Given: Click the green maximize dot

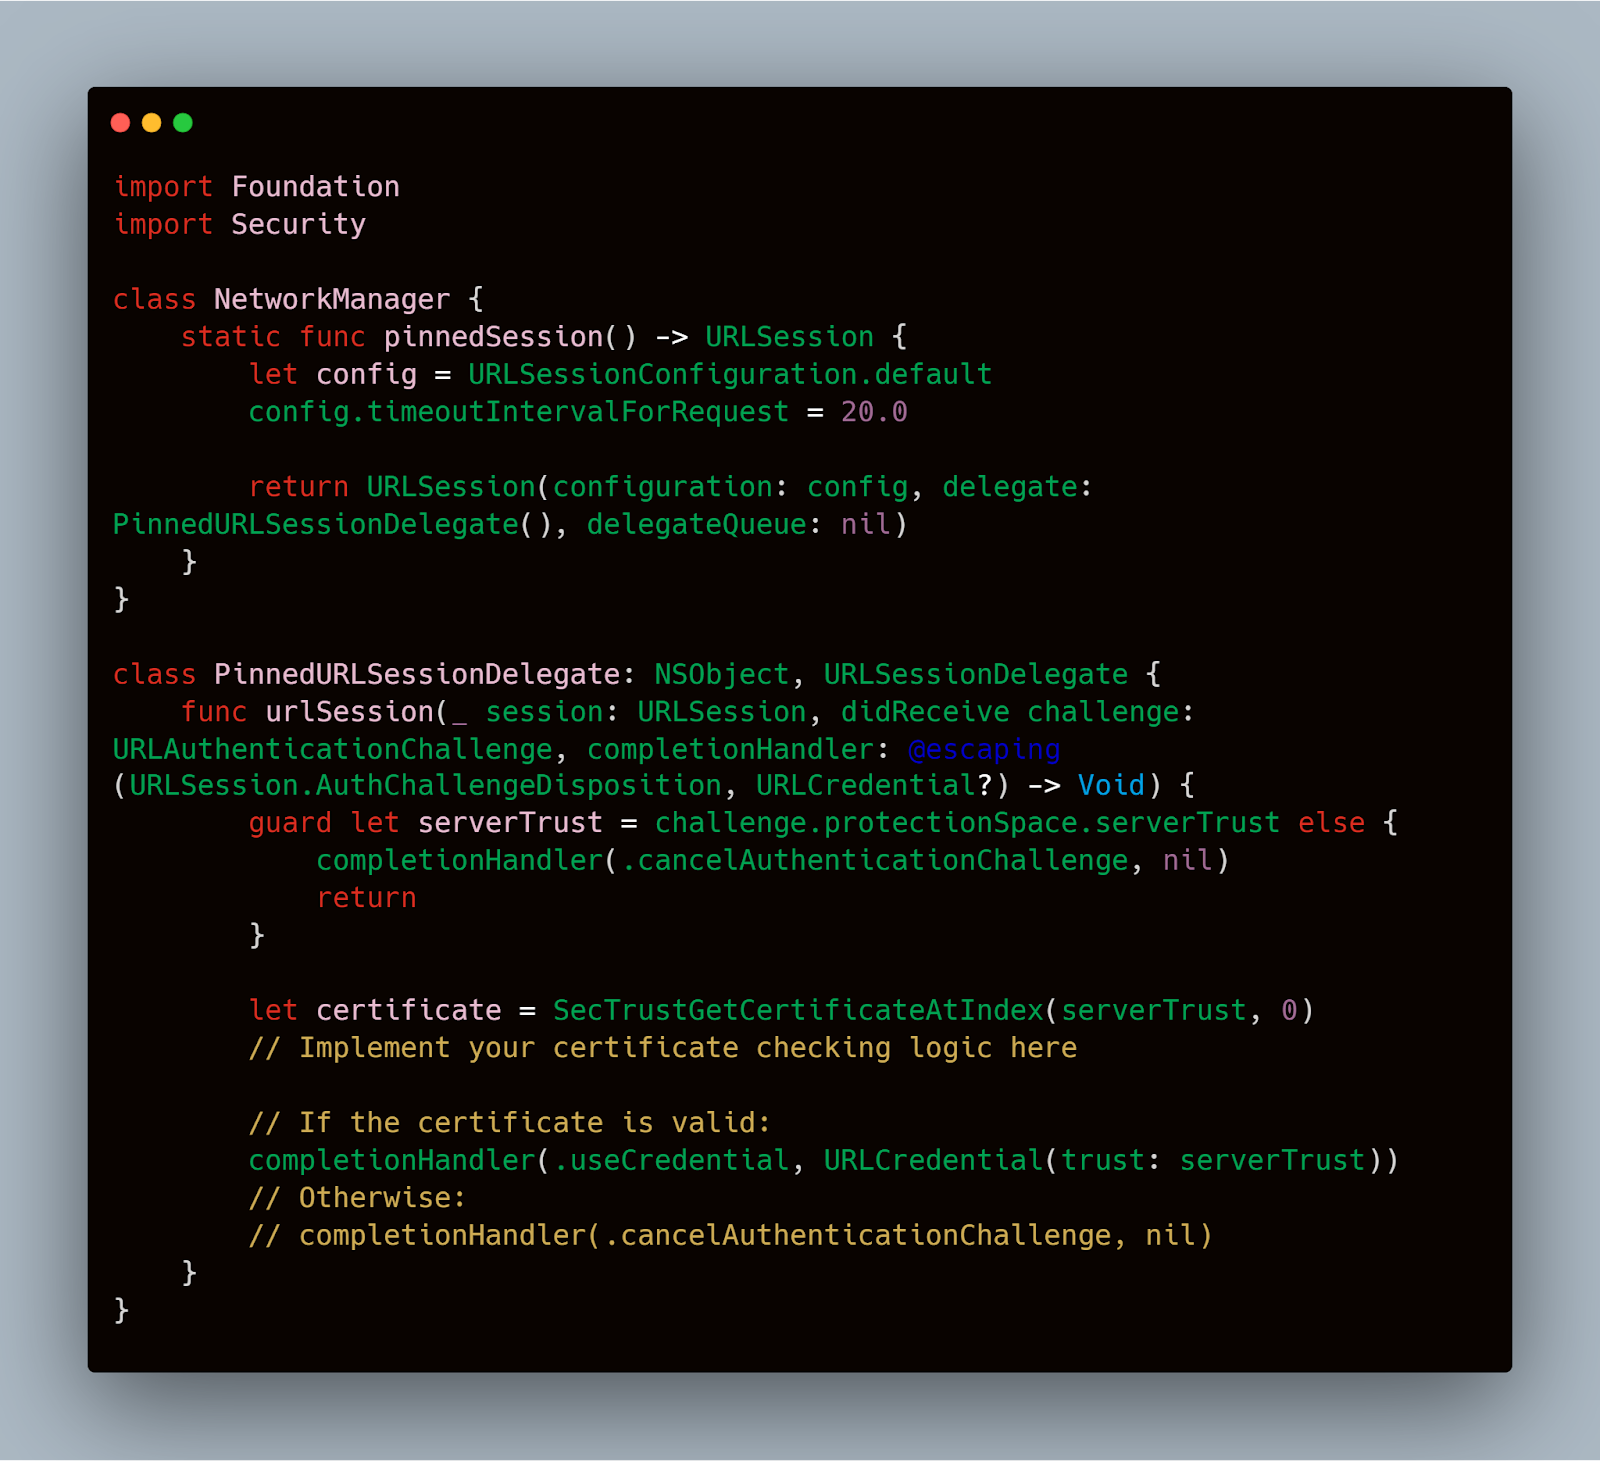Looking at the screenshot, I should tap(183, 123).
